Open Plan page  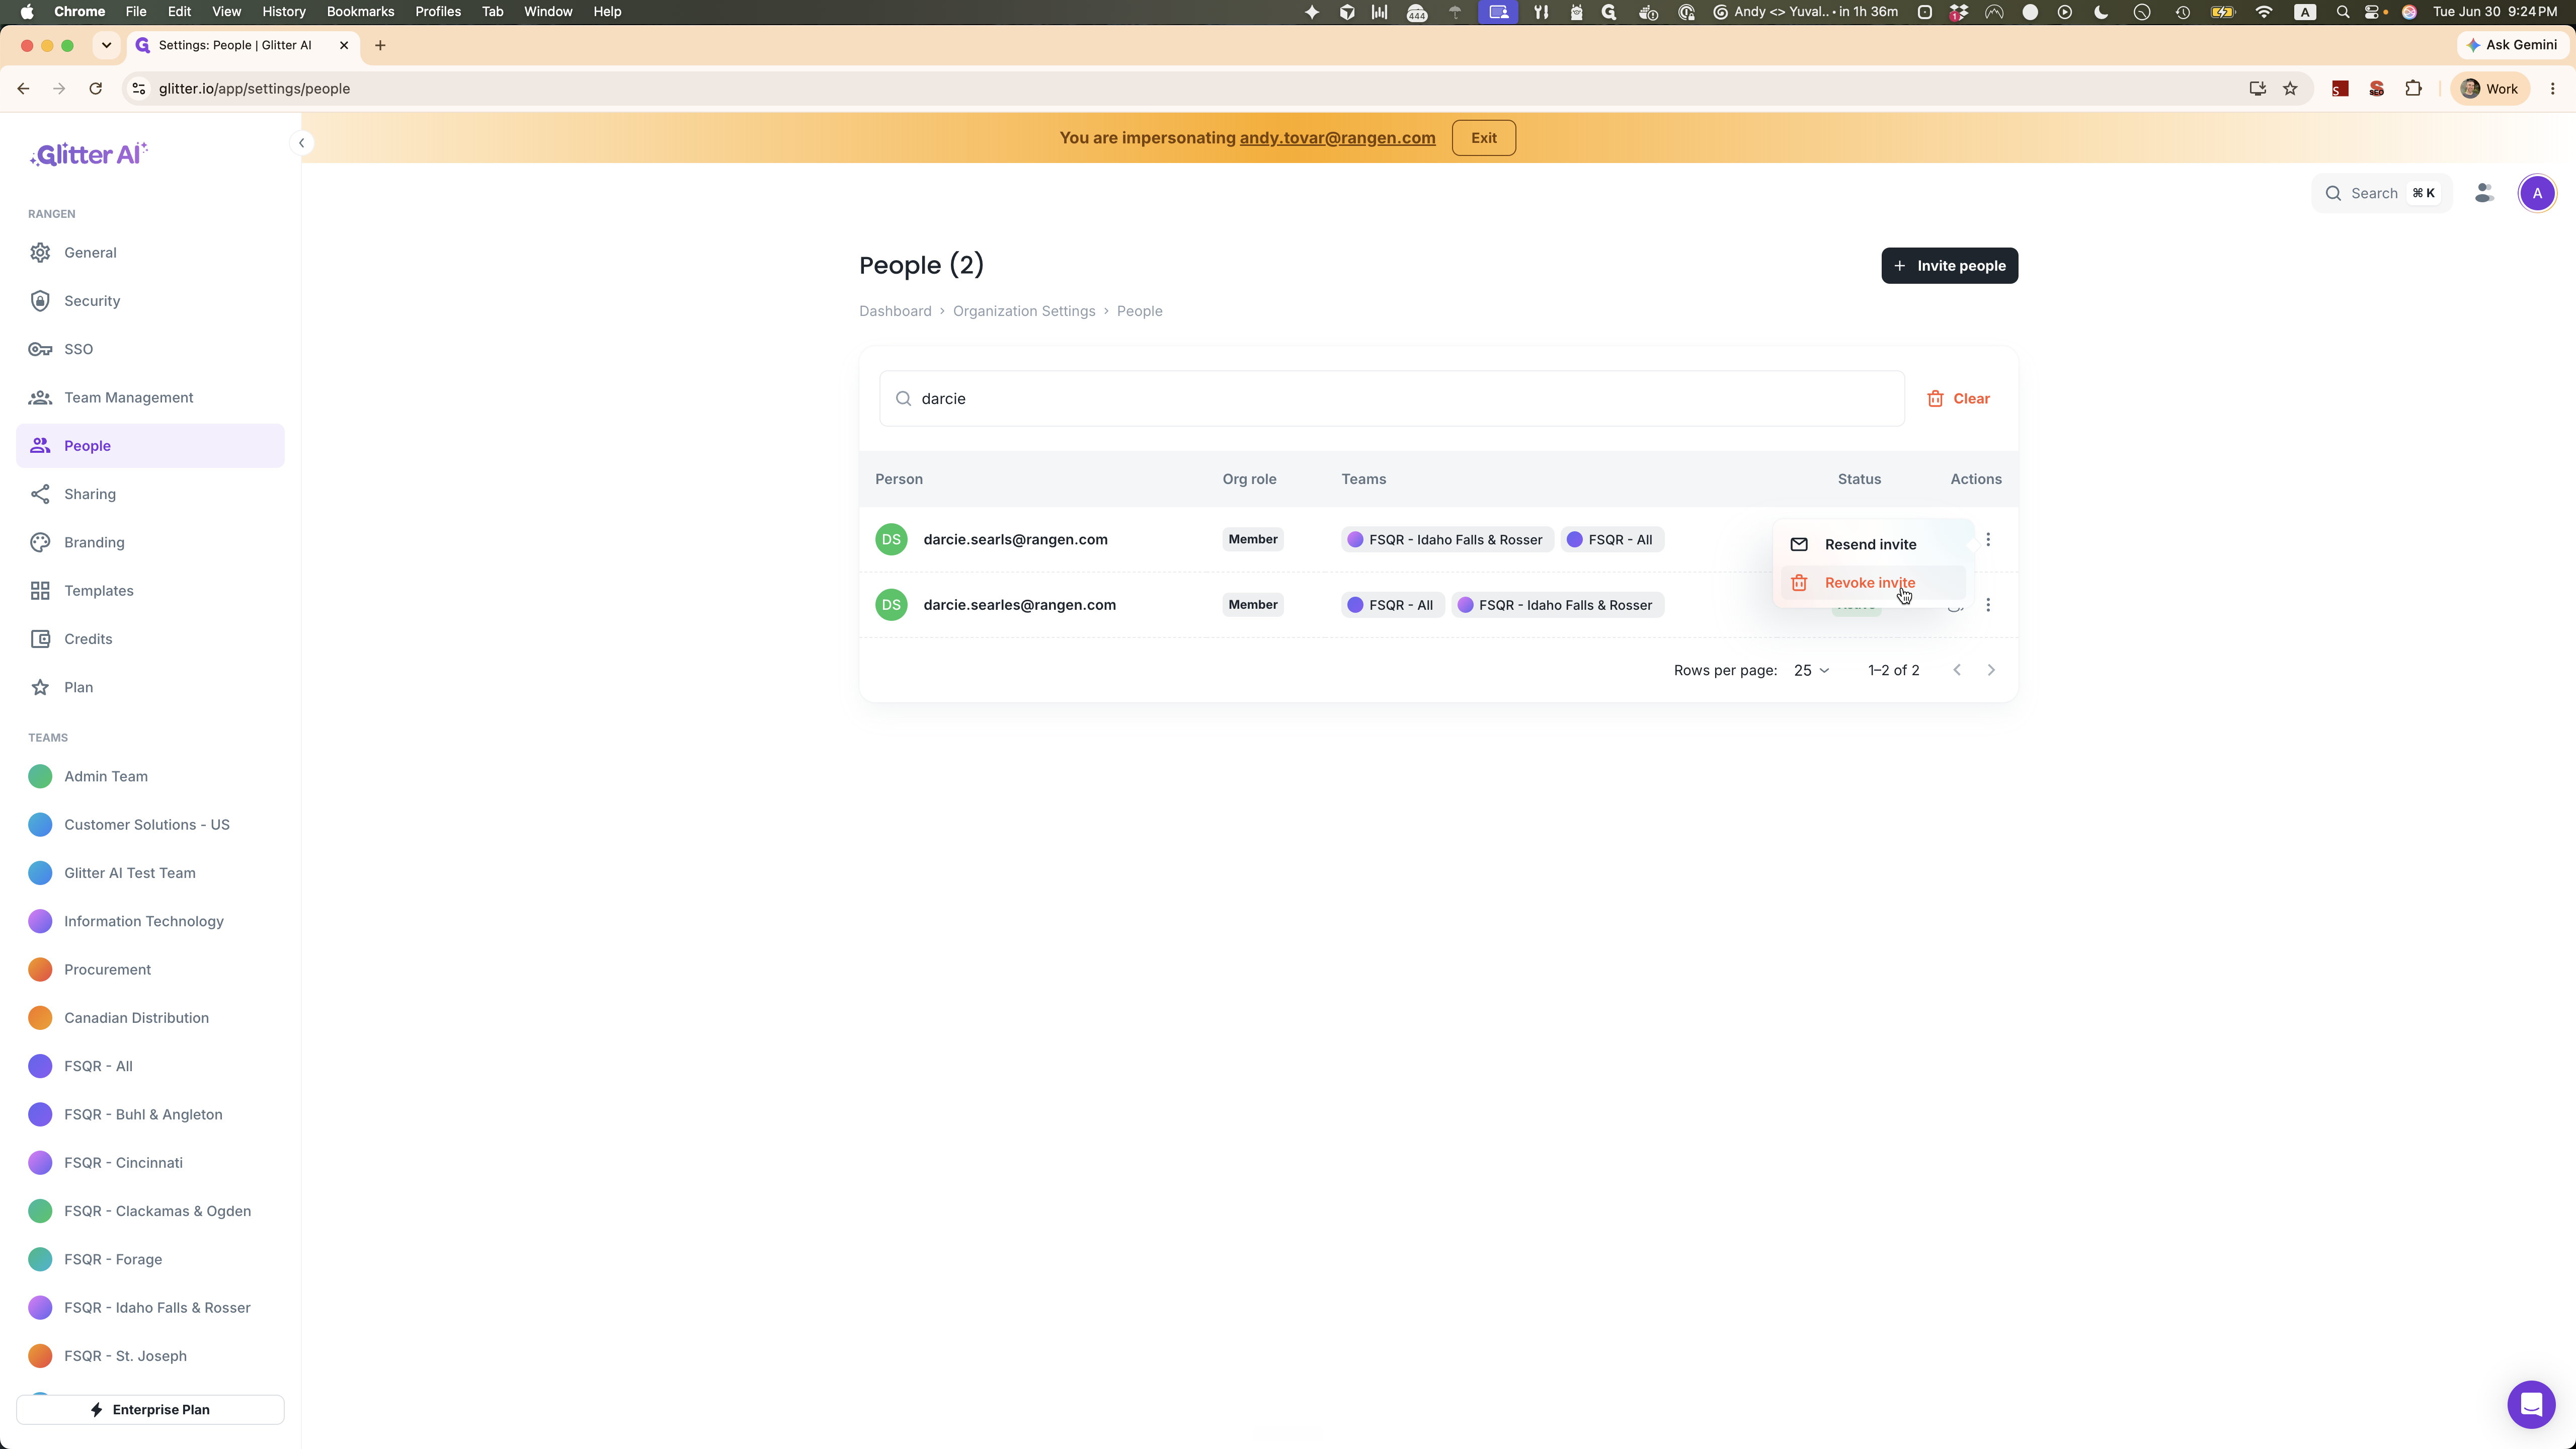(x=150, y=687)
